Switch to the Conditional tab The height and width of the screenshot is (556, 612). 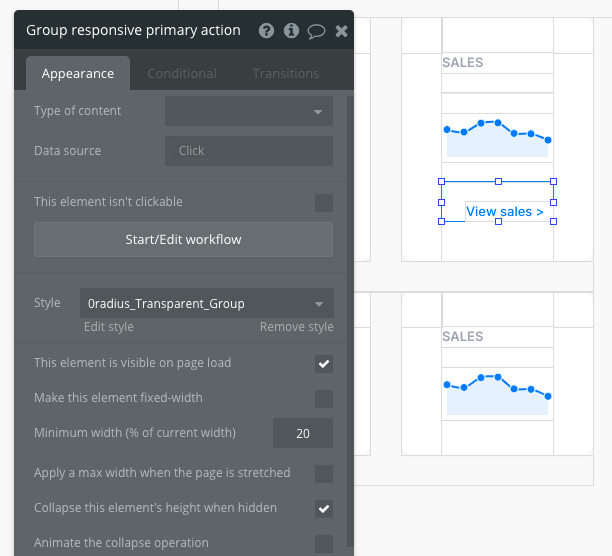coord(182,73)
